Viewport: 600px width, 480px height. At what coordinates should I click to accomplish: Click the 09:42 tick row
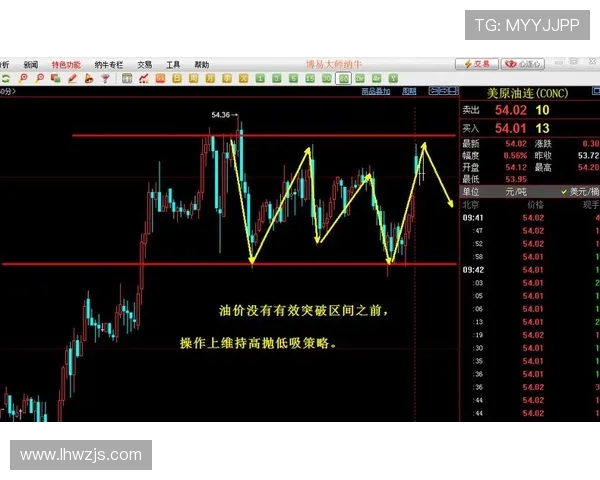point(530,270)
